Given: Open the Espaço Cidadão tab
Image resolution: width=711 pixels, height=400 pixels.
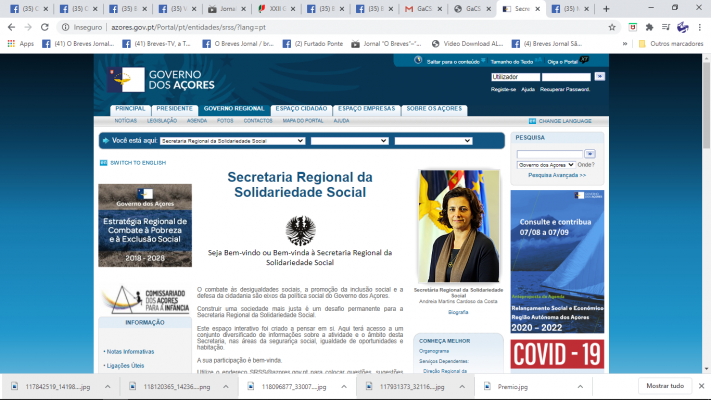Looking at the screenshot, I should [302, 108].
